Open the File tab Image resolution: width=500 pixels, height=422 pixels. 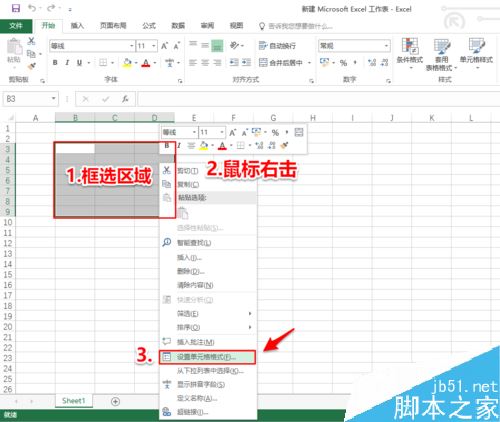[16, 26]
